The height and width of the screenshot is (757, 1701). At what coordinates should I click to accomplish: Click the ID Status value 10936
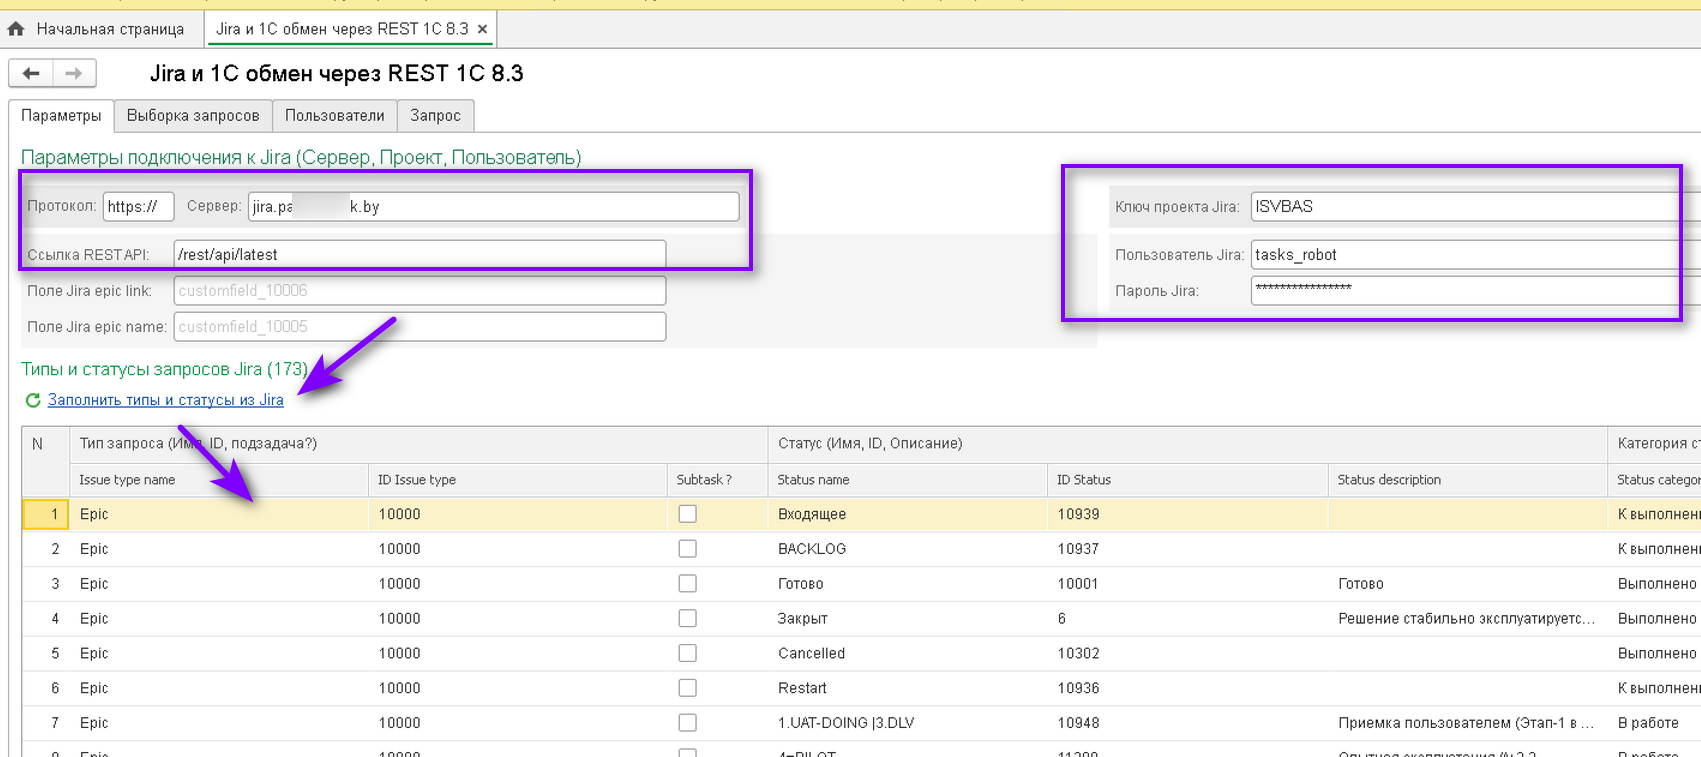[x=1187, y=688]
